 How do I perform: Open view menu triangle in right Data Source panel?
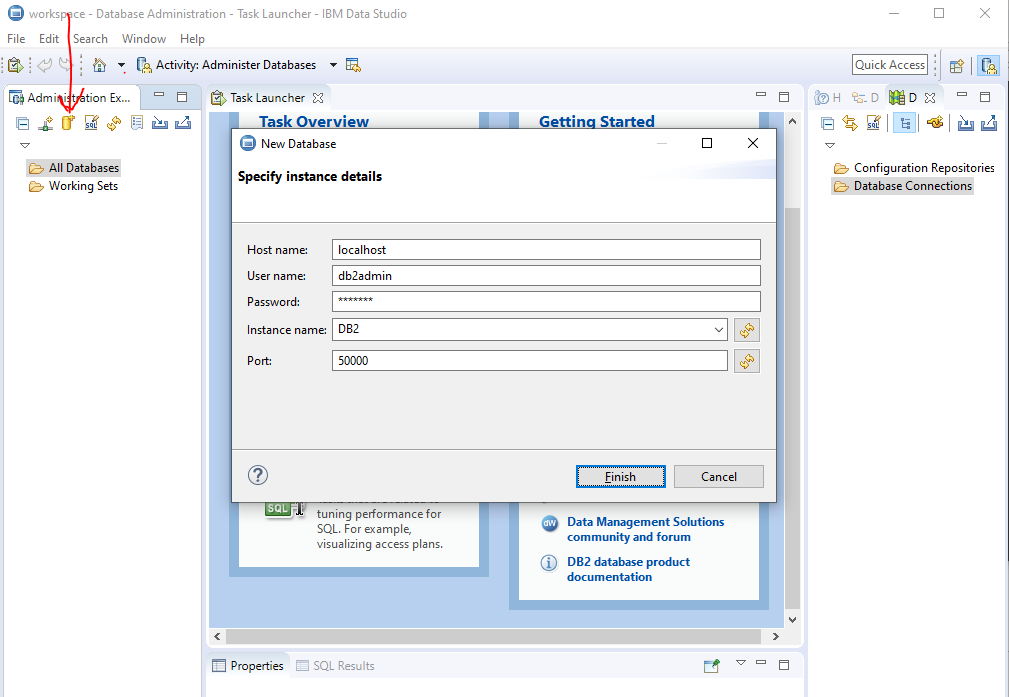tap(829, 145)
